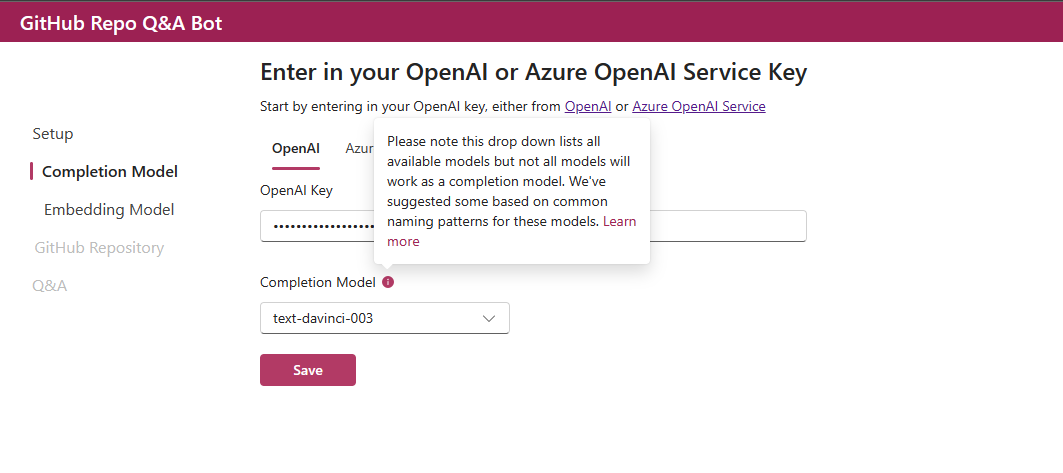The image size is (1063, 473).
Task: Focus the OpenAI Key input field
Action: [534, 226]
